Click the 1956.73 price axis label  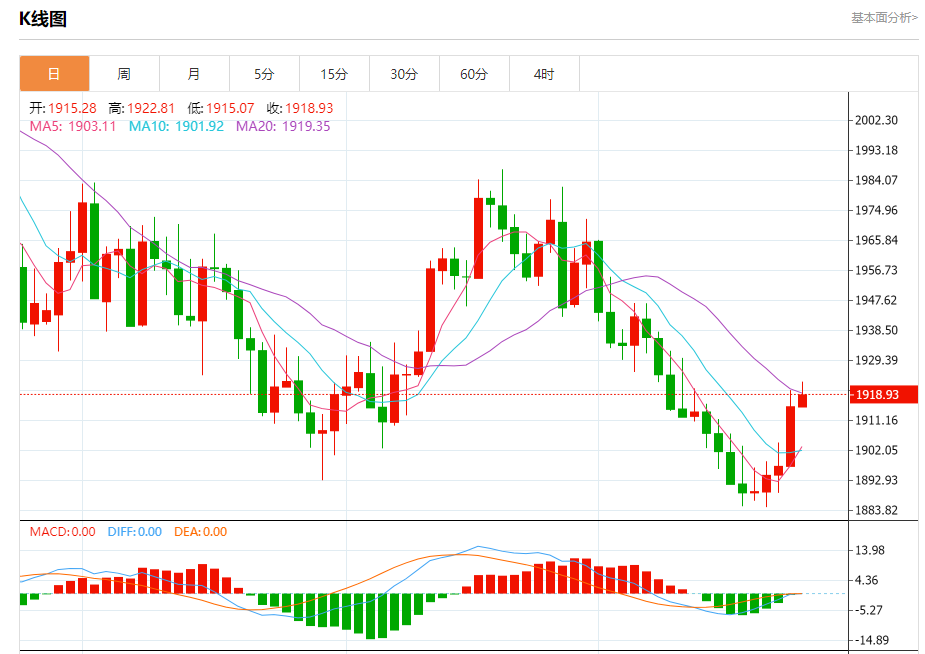tap(877, 270)
